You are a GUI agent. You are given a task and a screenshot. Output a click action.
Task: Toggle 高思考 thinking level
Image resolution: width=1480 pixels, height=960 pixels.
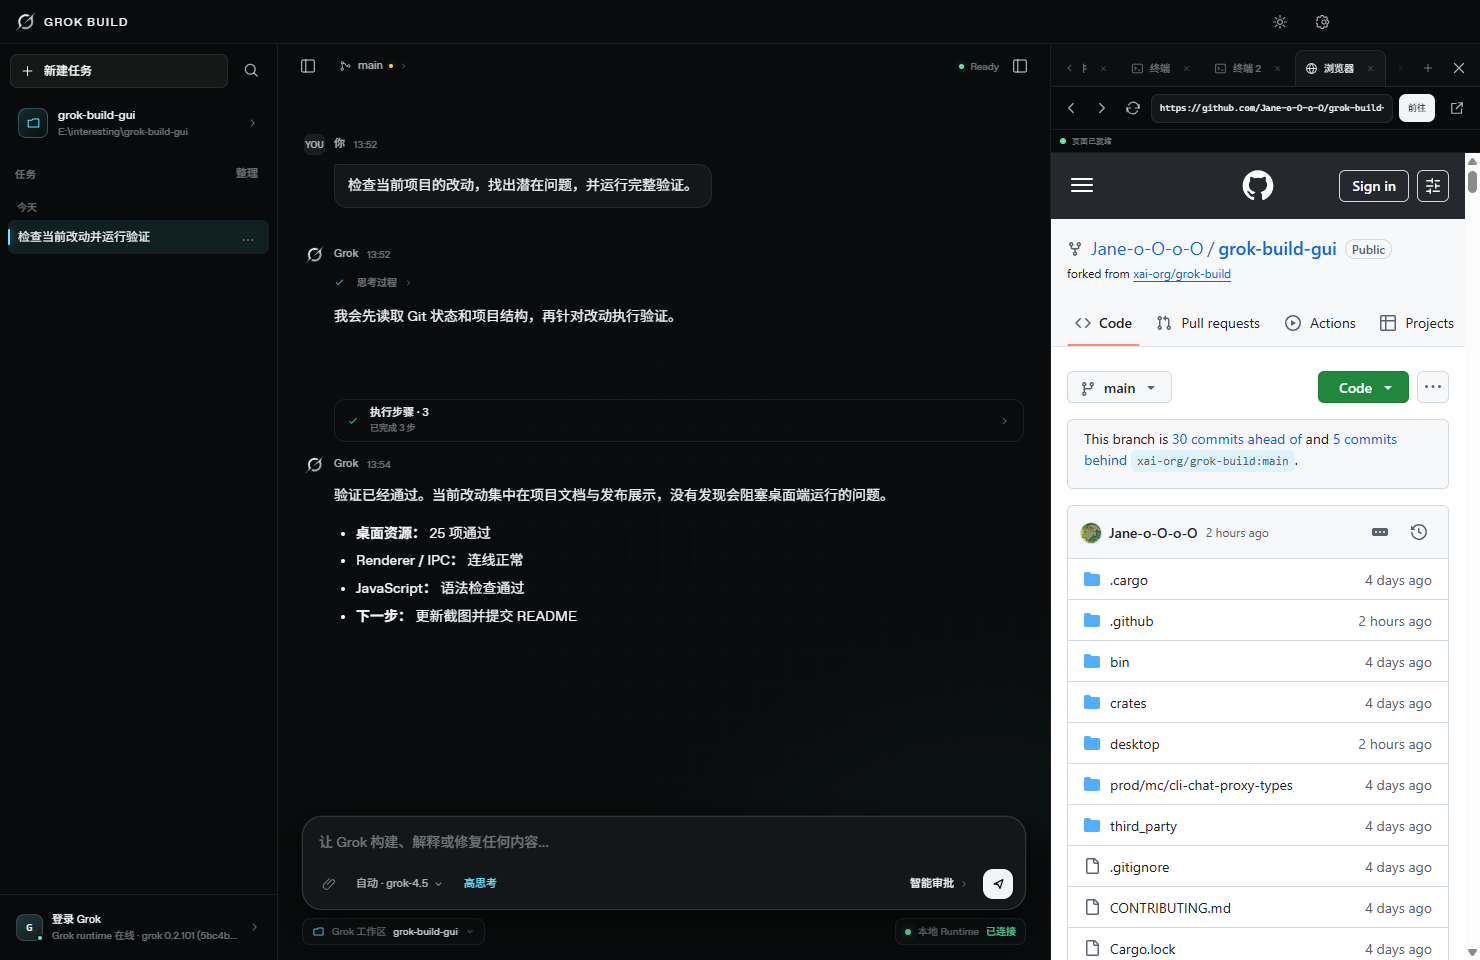coord(480,883)
